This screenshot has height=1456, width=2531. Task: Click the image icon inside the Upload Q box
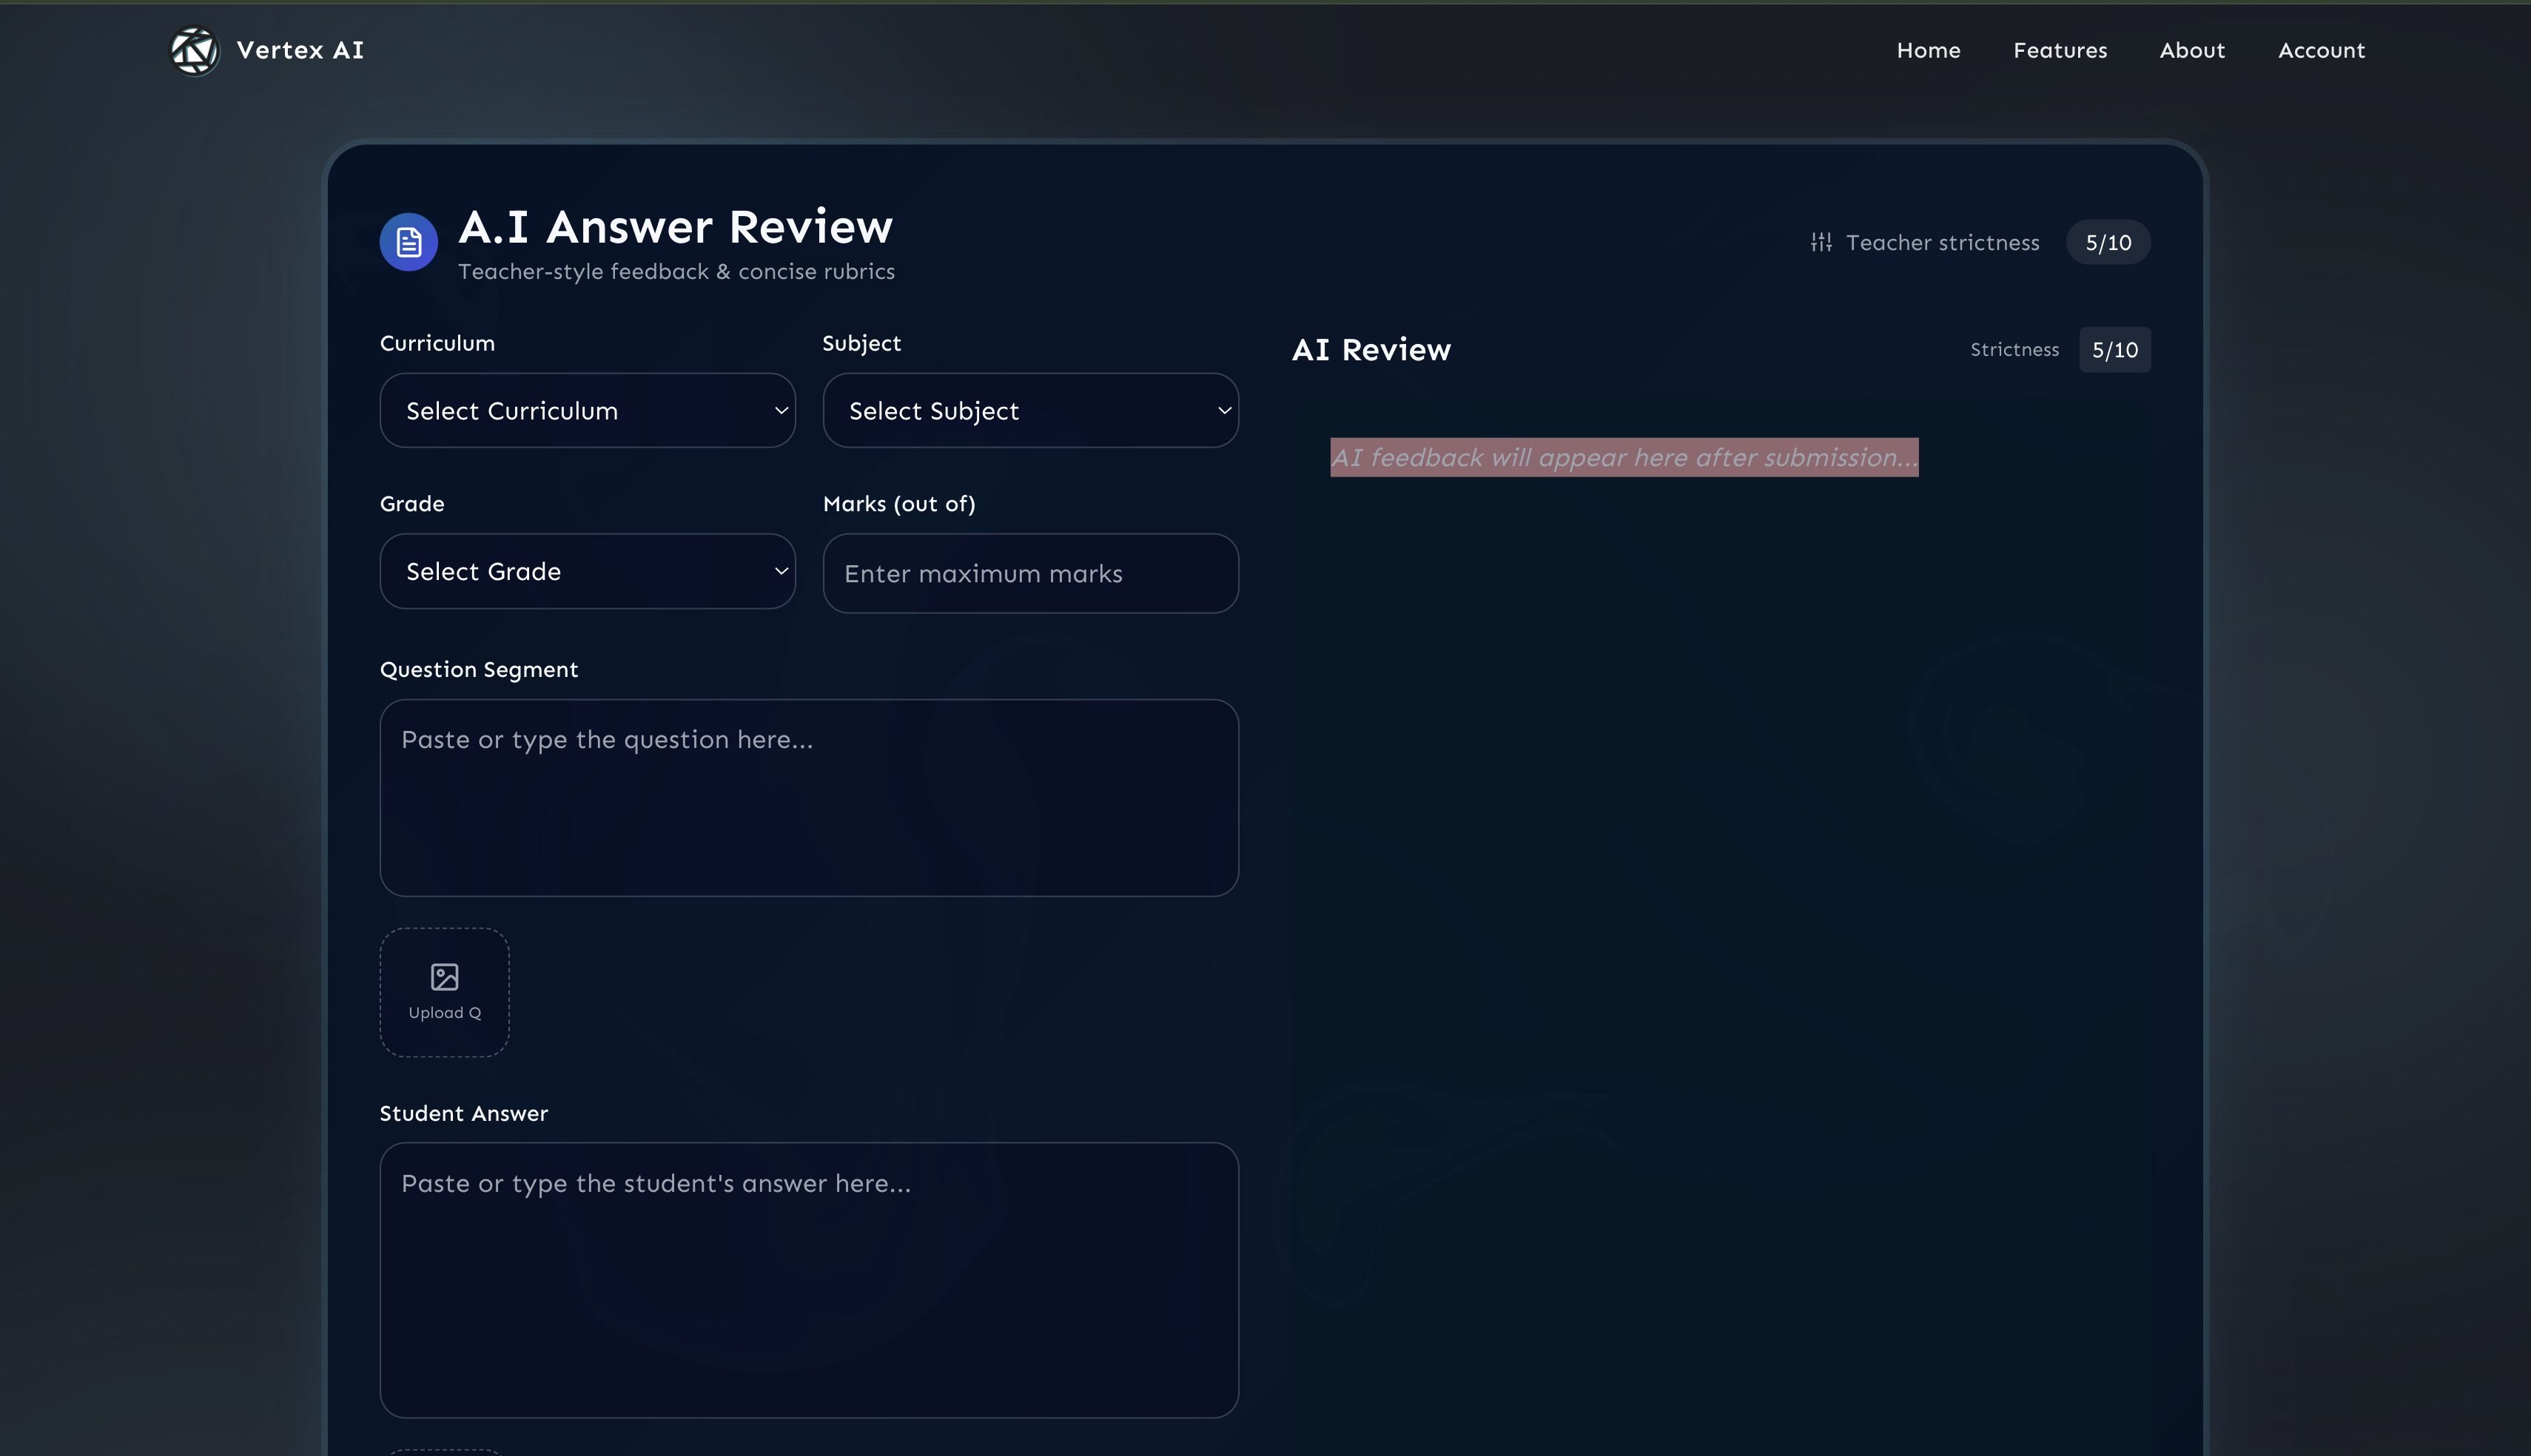click(443, 978)
